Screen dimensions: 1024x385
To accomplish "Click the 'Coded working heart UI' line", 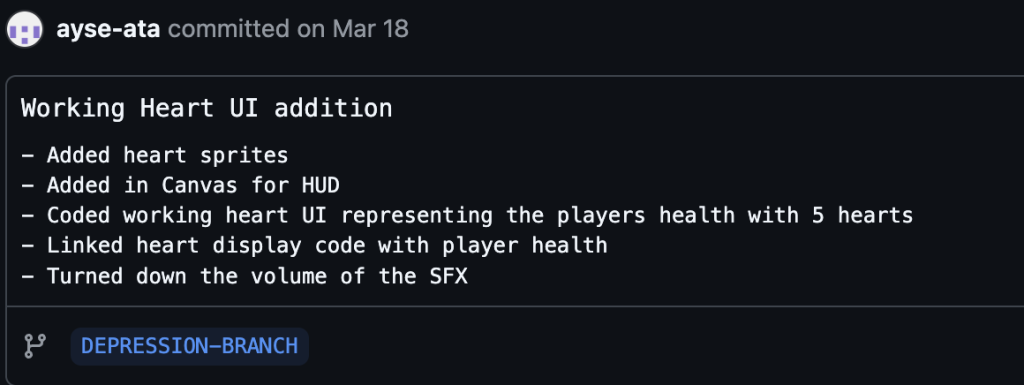I will tap(467, 215).
